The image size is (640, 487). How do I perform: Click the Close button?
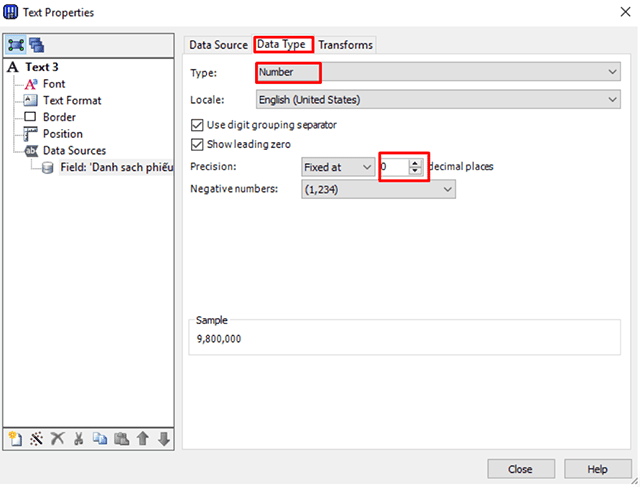(520, 469)
